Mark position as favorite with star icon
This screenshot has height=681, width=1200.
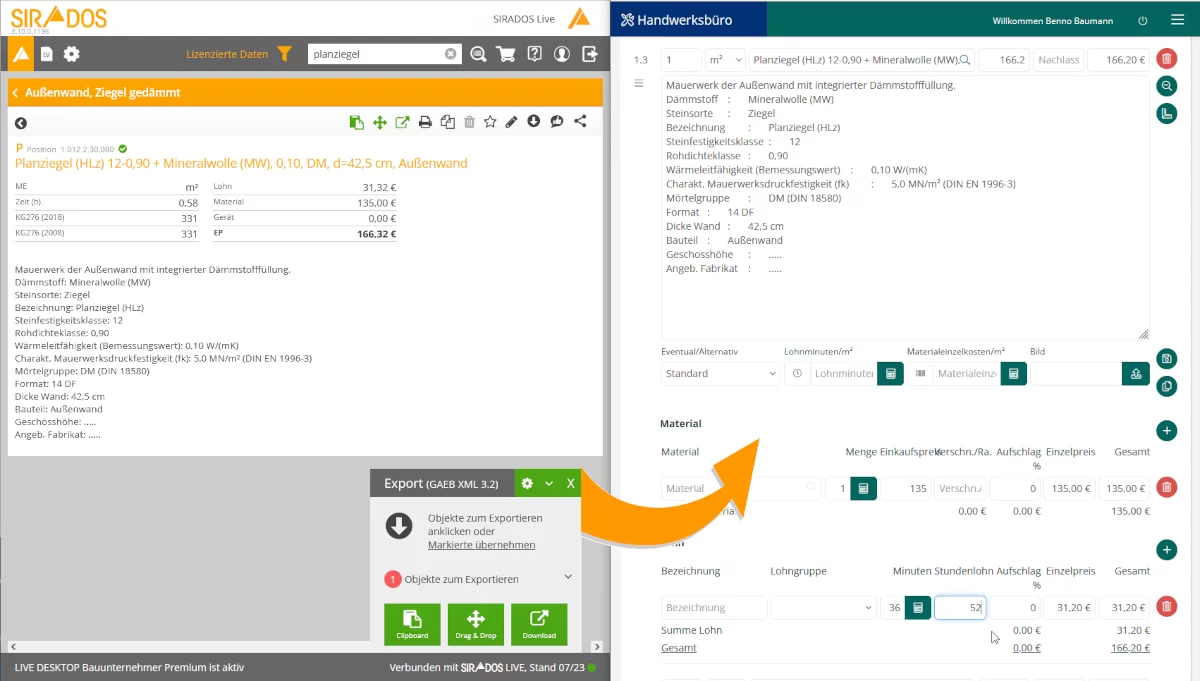tap(490, 122)
